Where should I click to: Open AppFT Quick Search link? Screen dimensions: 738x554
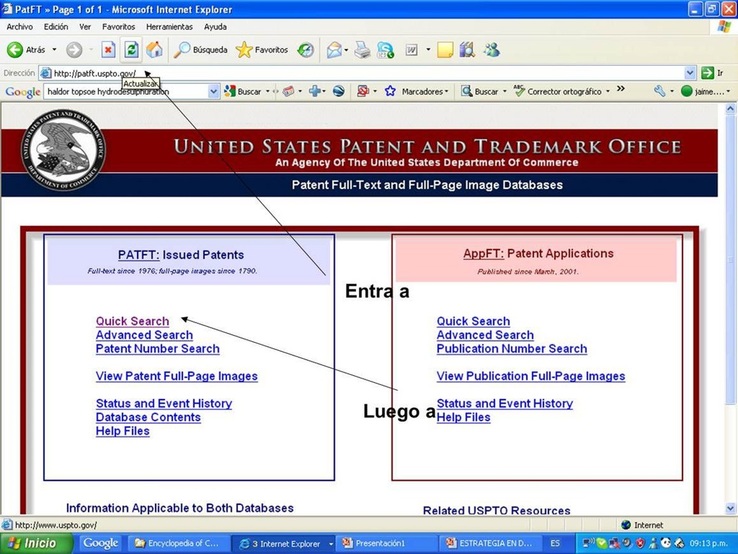[x=473, y=321]
